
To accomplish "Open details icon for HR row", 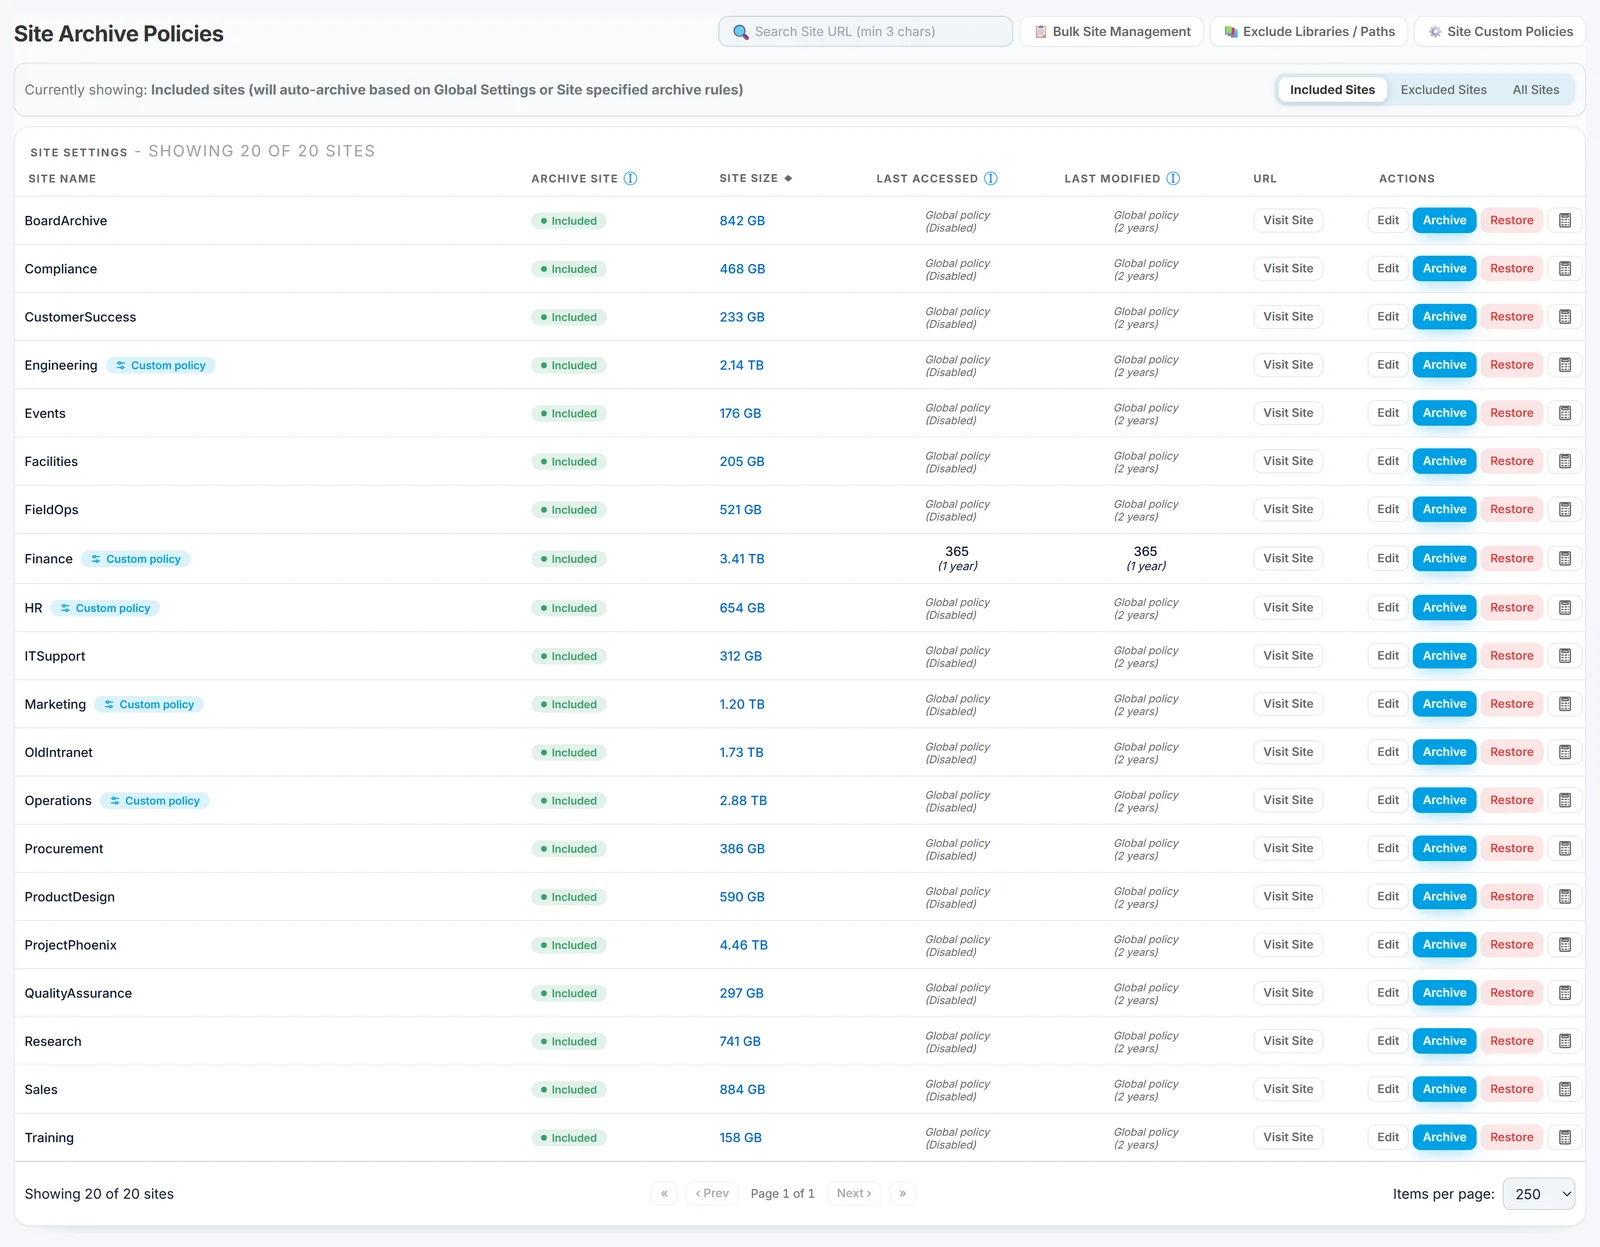I will pyautogui.click(x=1565, y=607).
